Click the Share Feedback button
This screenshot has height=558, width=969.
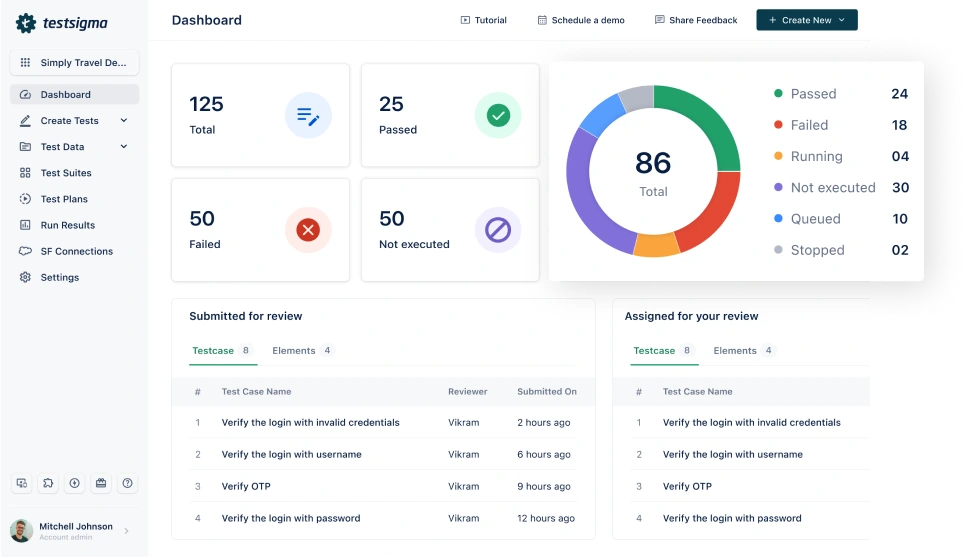click(696, 20)
